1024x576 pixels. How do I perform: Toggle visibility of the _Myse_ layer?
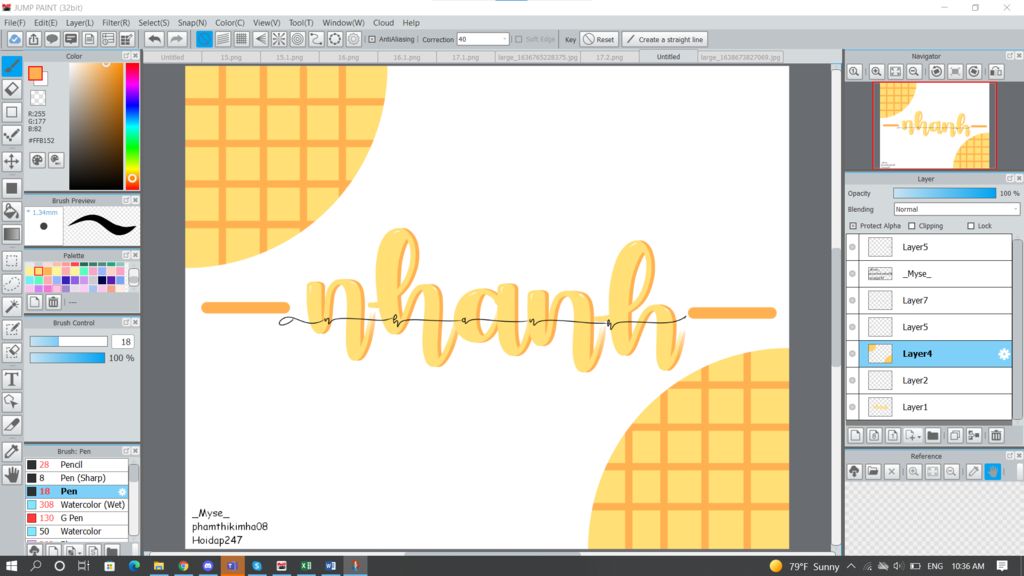[852, 274]
